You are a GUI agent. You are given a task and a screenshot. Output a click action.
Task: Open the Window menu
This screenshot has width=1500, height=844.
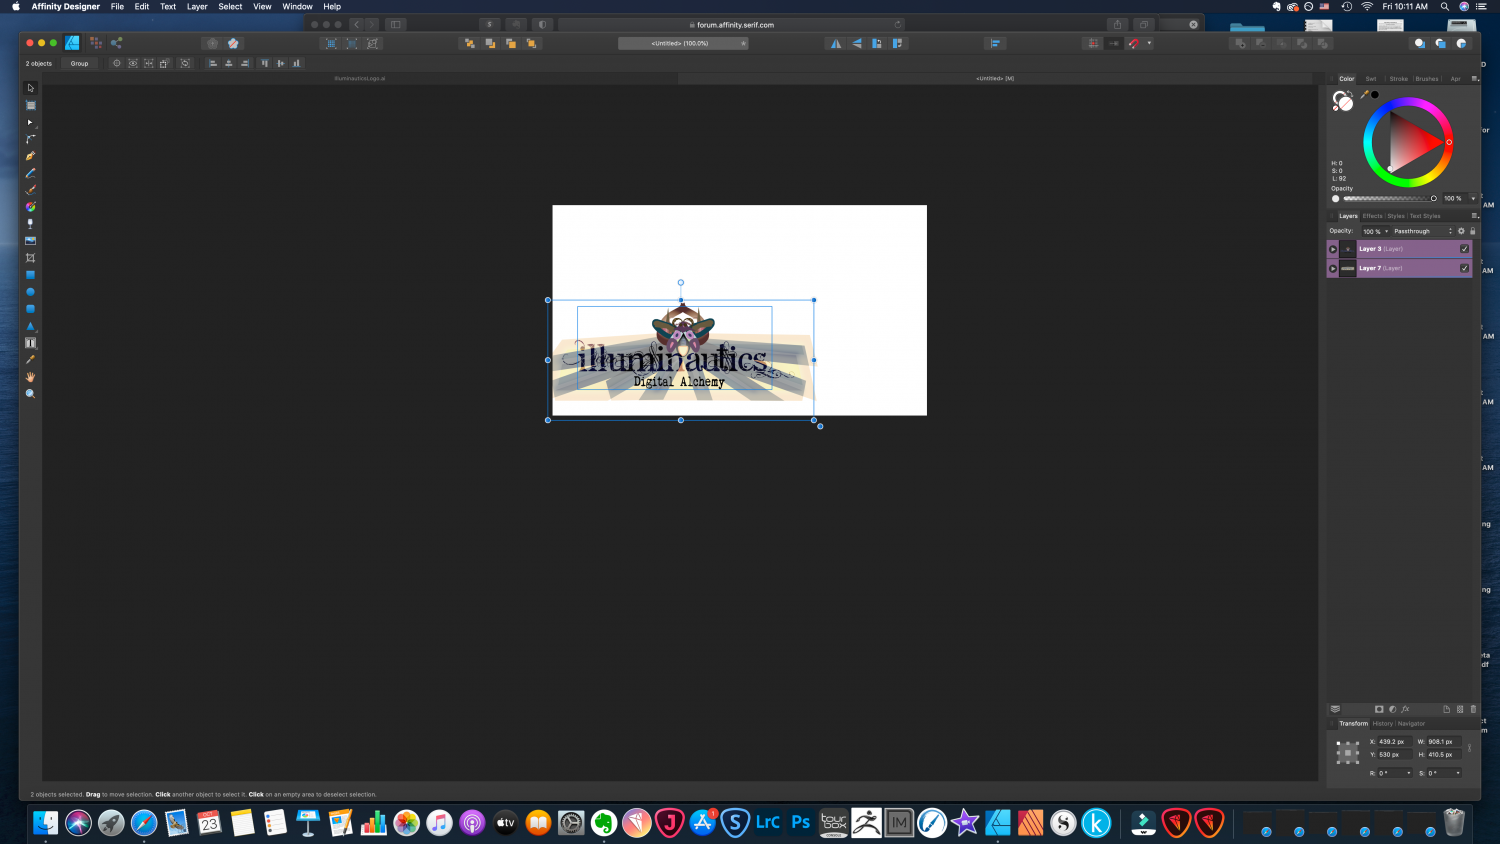click(297, 6)
